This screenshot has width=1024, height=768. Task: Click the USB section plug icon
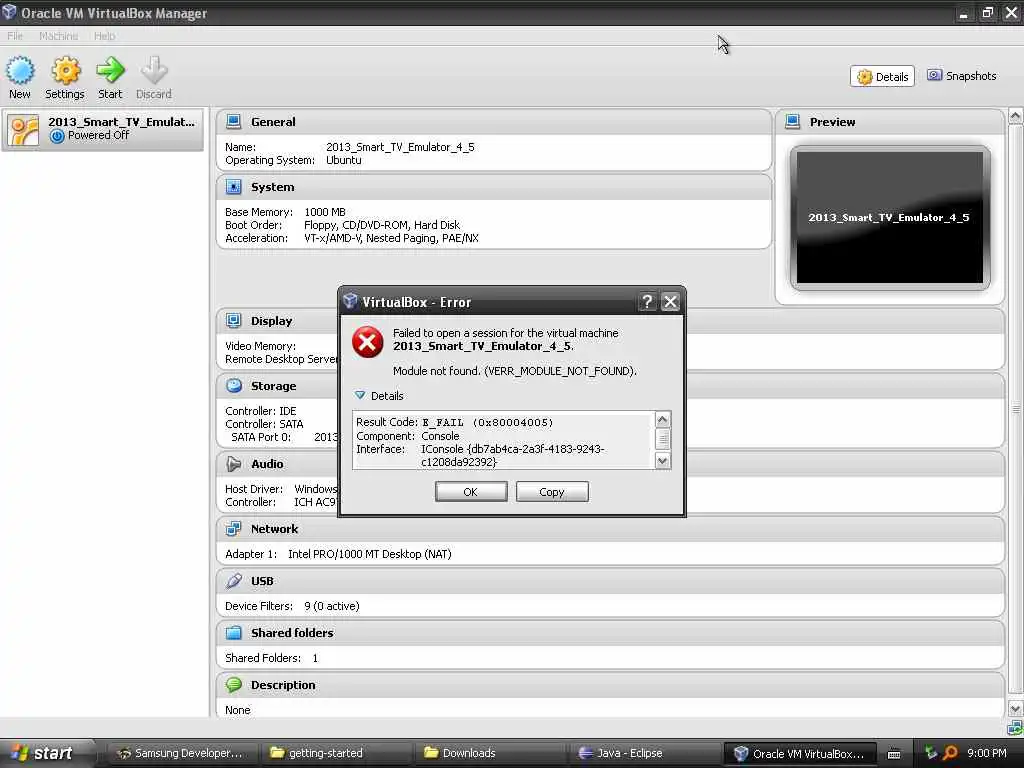click(x=233, y=581)
